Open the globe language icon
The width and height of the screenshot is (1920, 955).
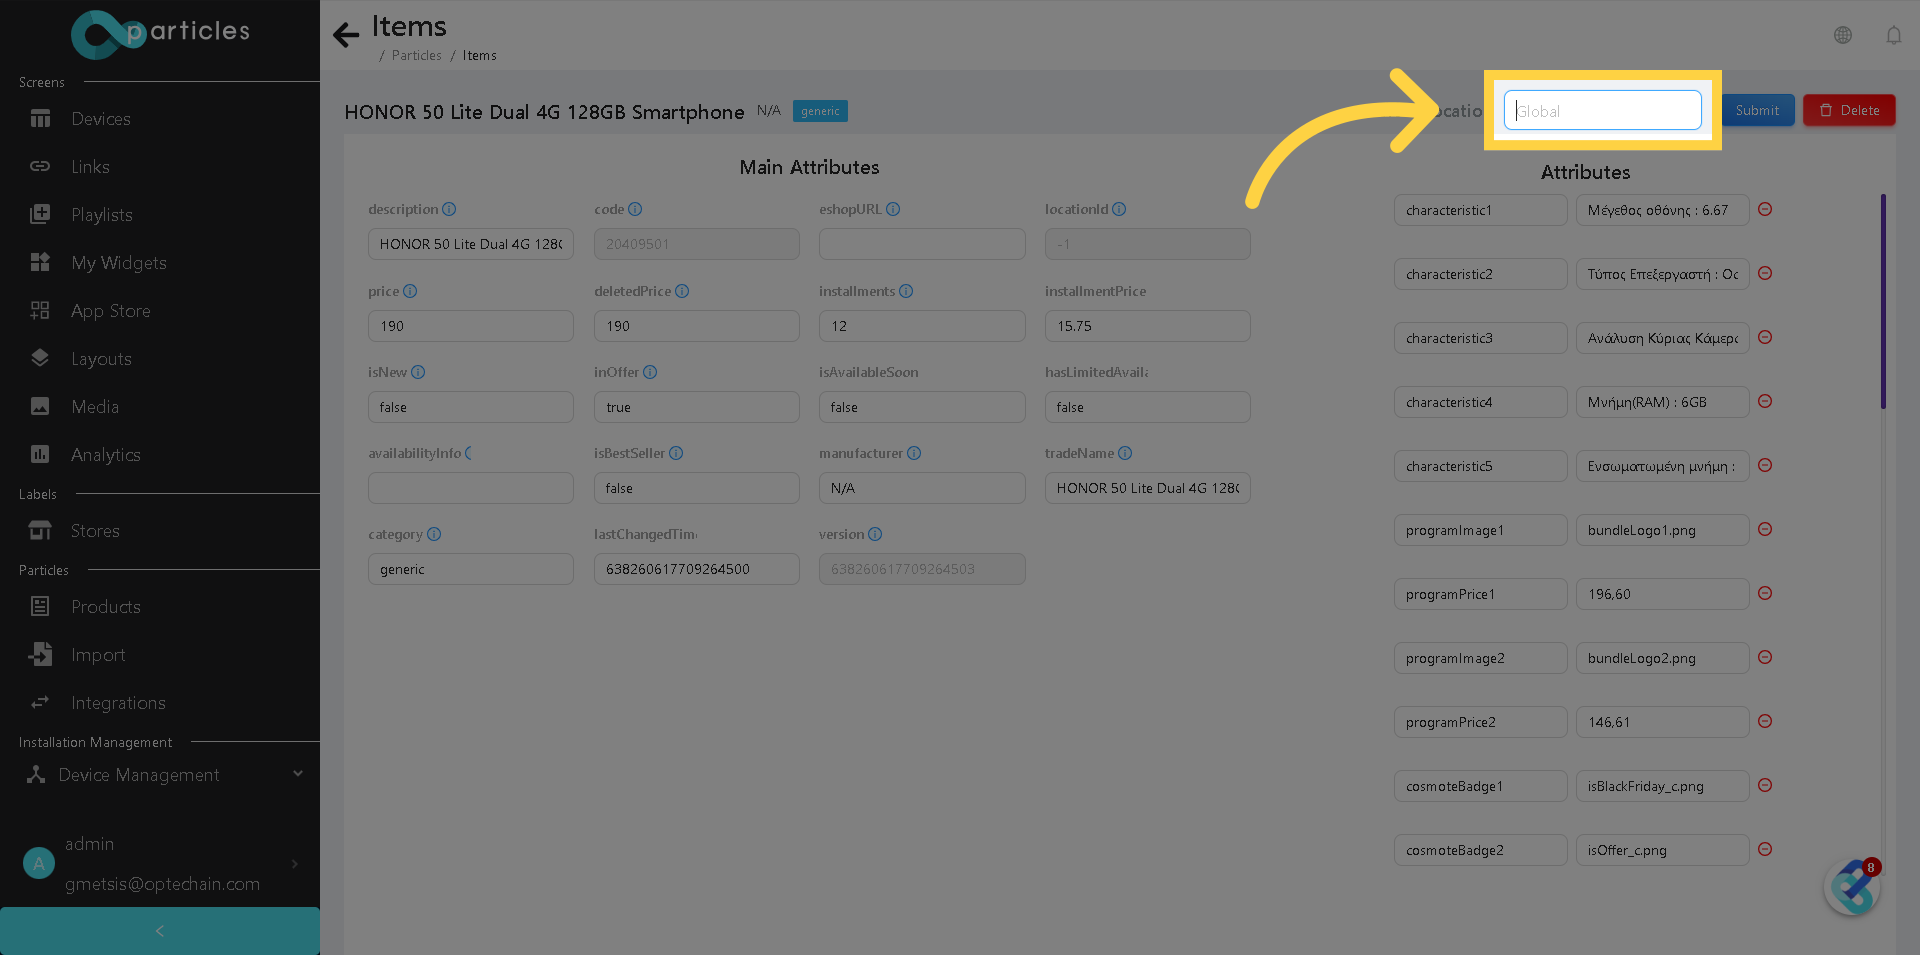tap(1843, 35)
